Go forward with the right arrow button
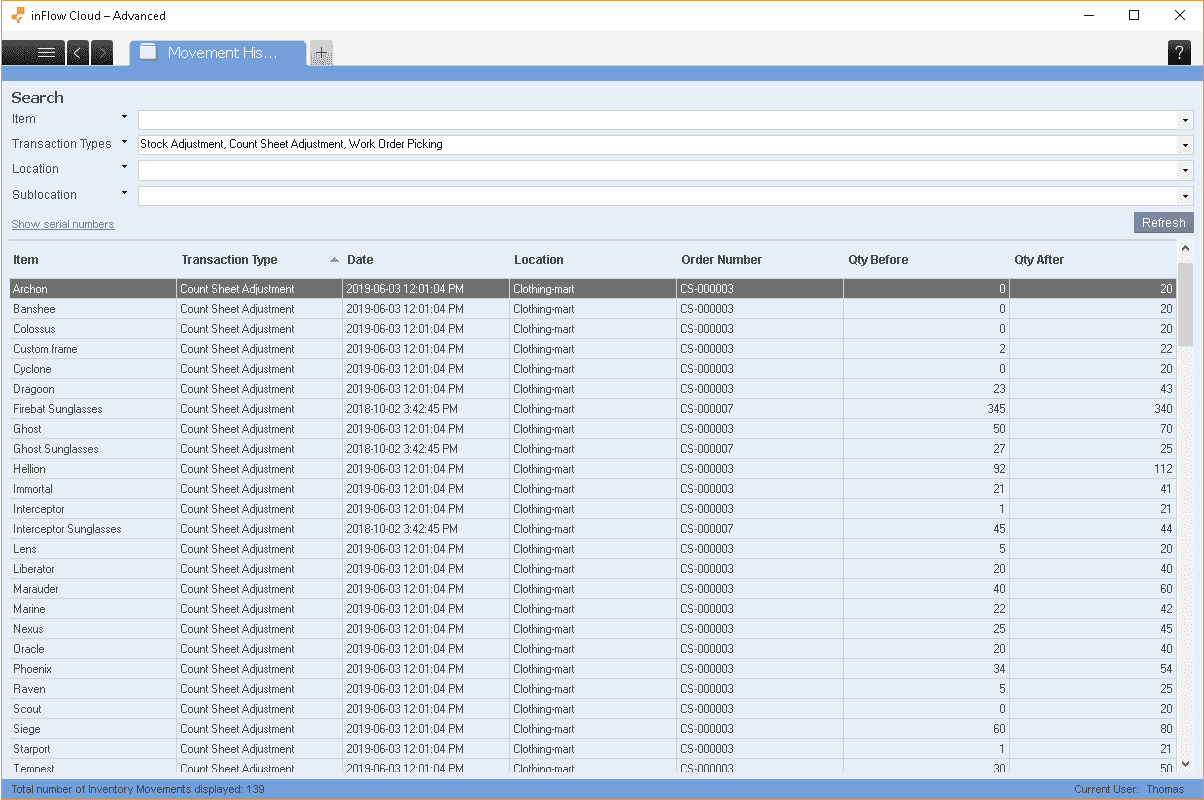Screen dimensions: 1204x800 tap(102, 53)
